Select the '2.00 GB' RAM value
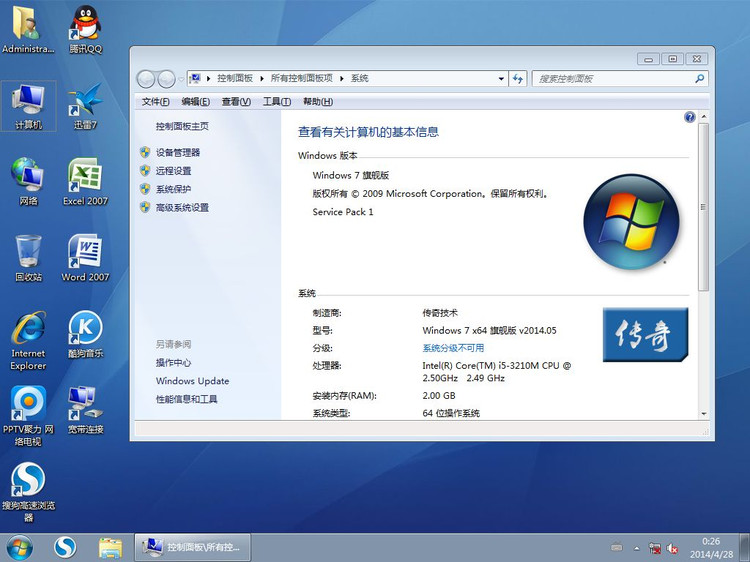This screenshot has height=562, width=750. pos(439,396)
